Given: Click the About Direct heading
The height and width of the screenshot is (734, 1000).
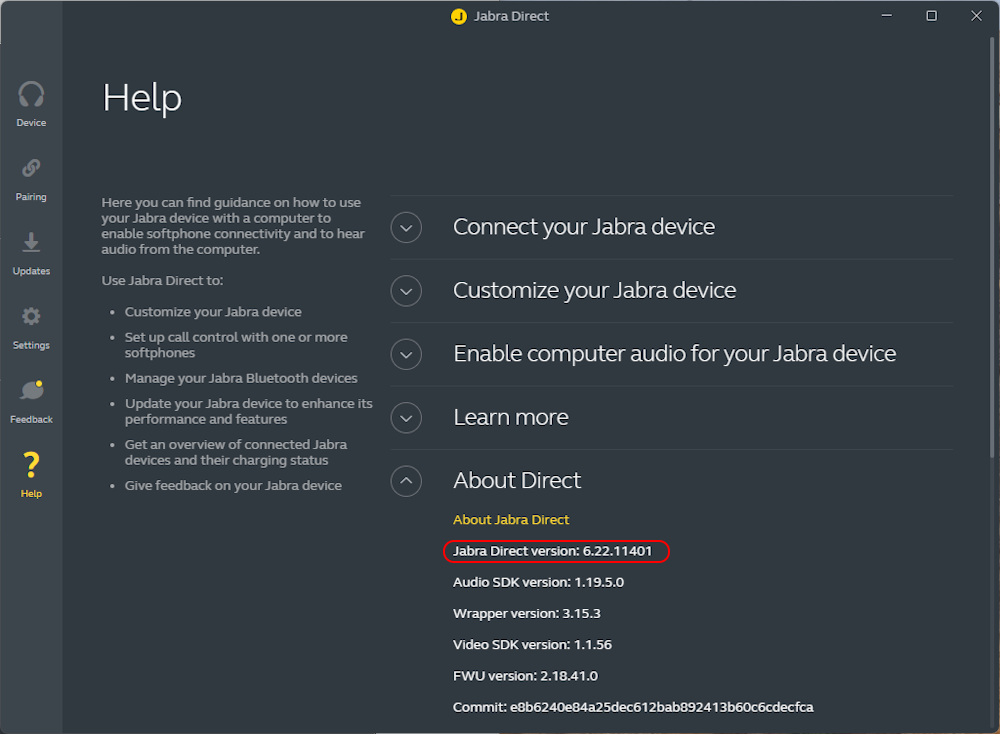Looking at the screenshot, I should click(517, 480).
